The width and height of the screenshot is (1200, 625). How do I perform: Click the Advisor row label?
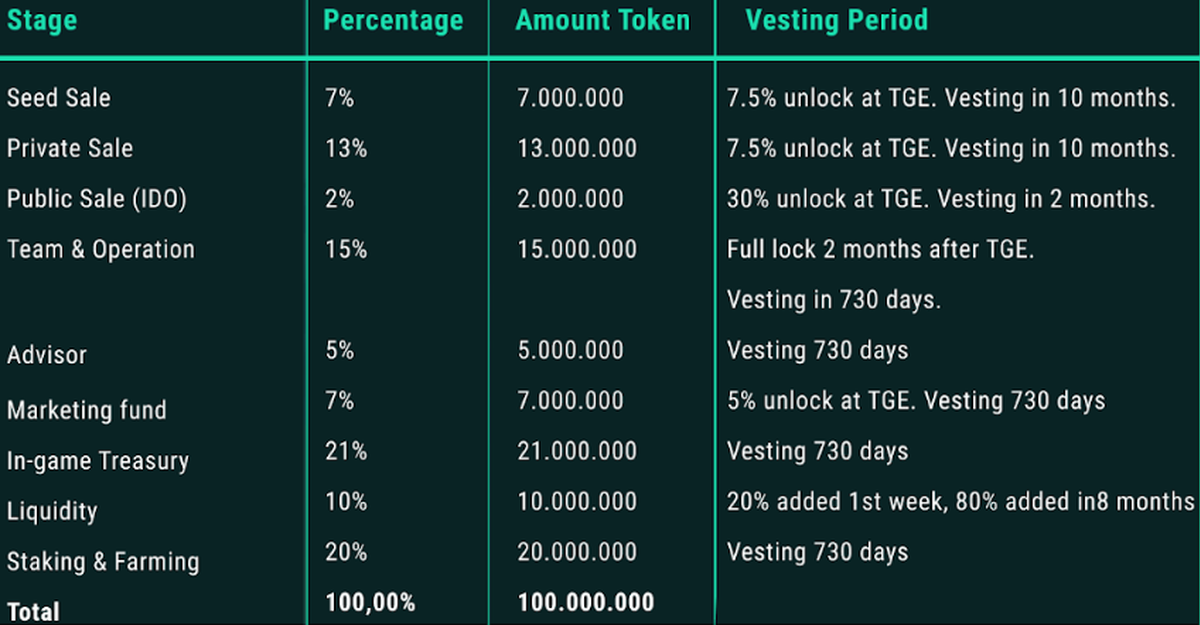(x=47, y=355)
